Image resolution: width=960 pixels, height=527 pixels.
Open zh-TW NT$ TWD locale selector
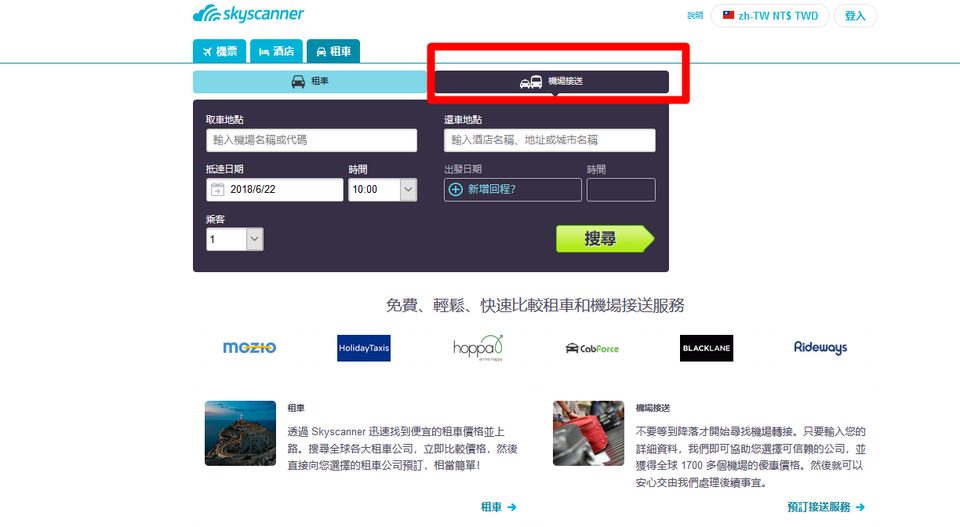pyautogui.click(x=769, y=16)
